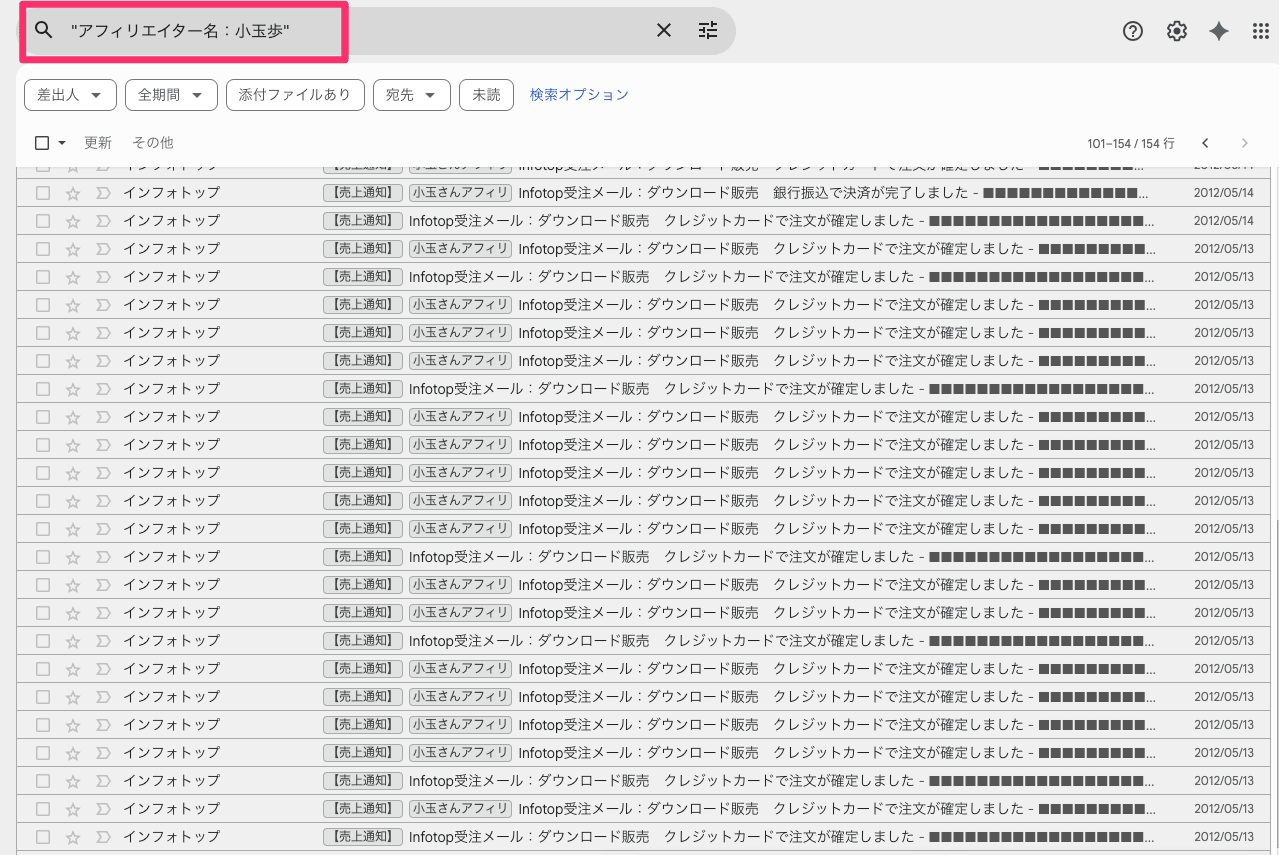Open the 検索オプション link
Screen dimensions: 1279x855
579,95
